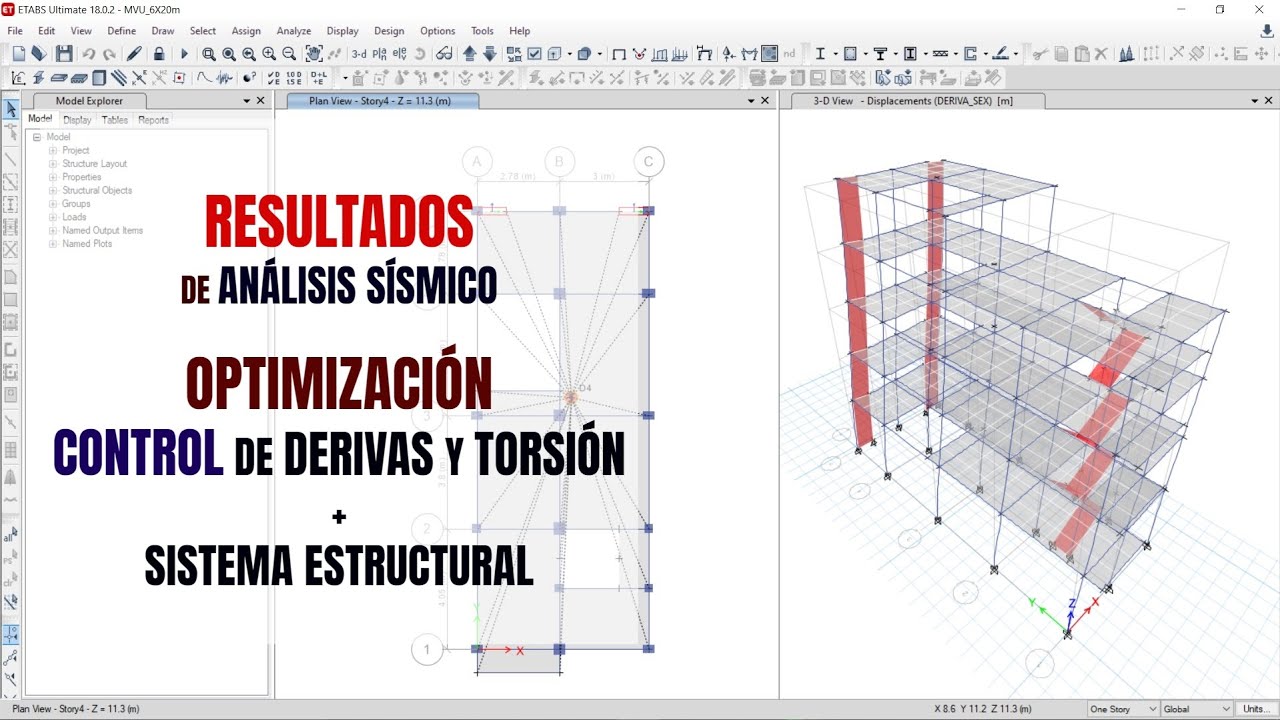Switch to Elevation view button
Image resolution: width=1280 pixels, height=720 pixels.
click(x=399, y=53)
